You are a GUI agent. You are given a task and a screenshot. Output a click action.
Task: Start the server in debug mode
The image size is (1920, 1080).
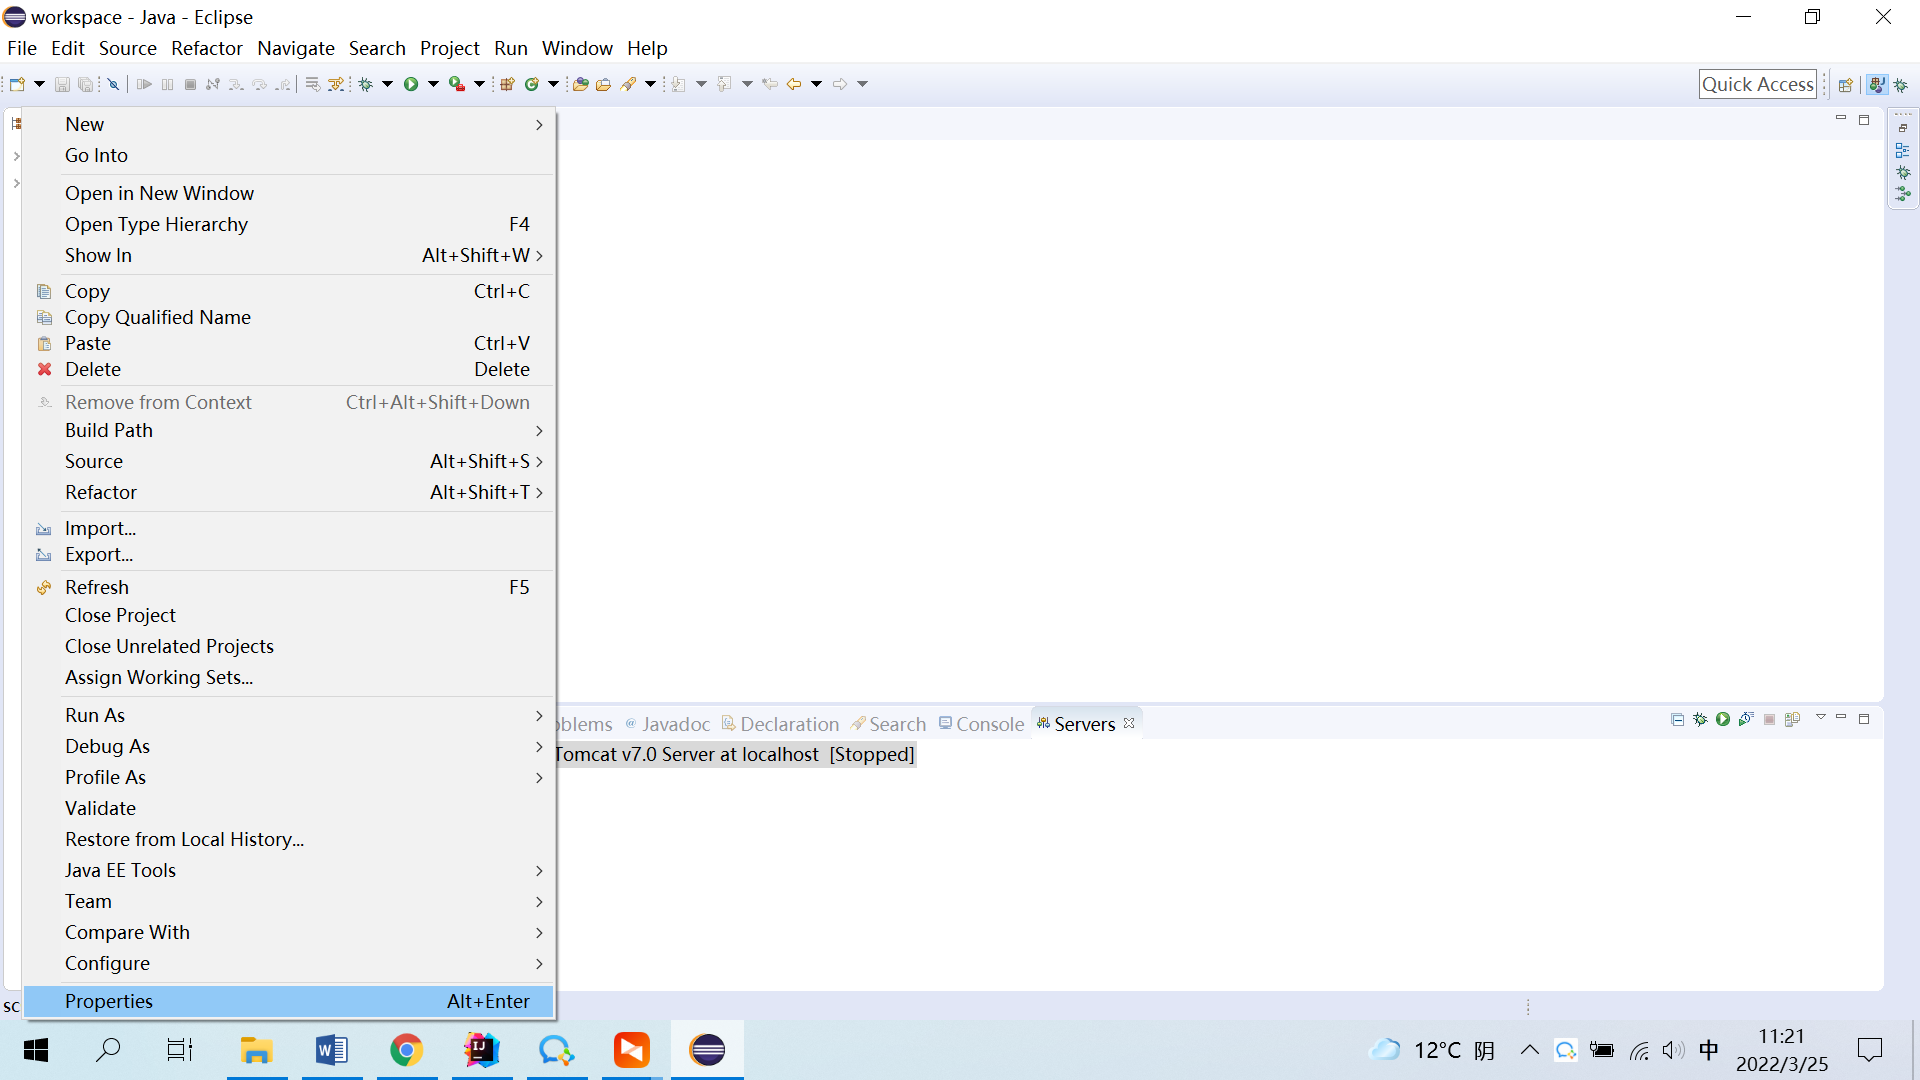1700,720
